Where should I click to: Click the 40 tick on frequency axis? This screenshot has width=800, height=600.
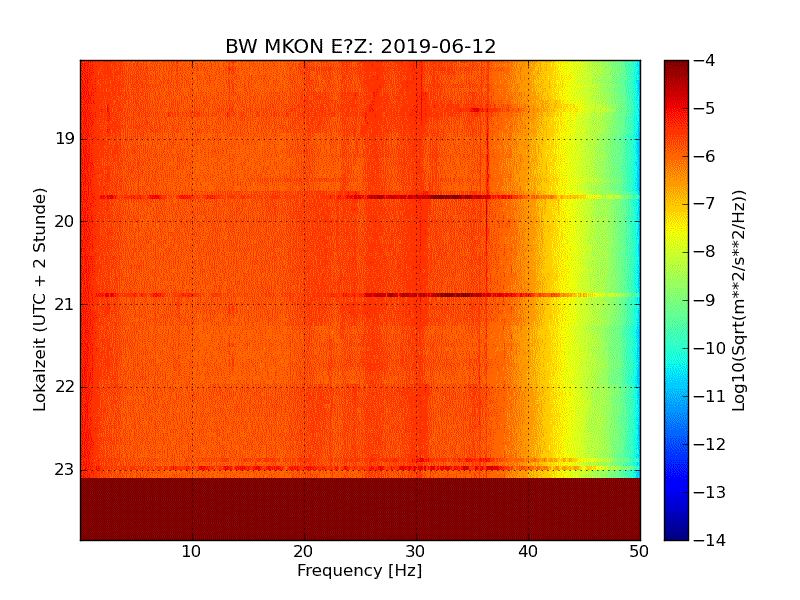[x=528, y=552]
